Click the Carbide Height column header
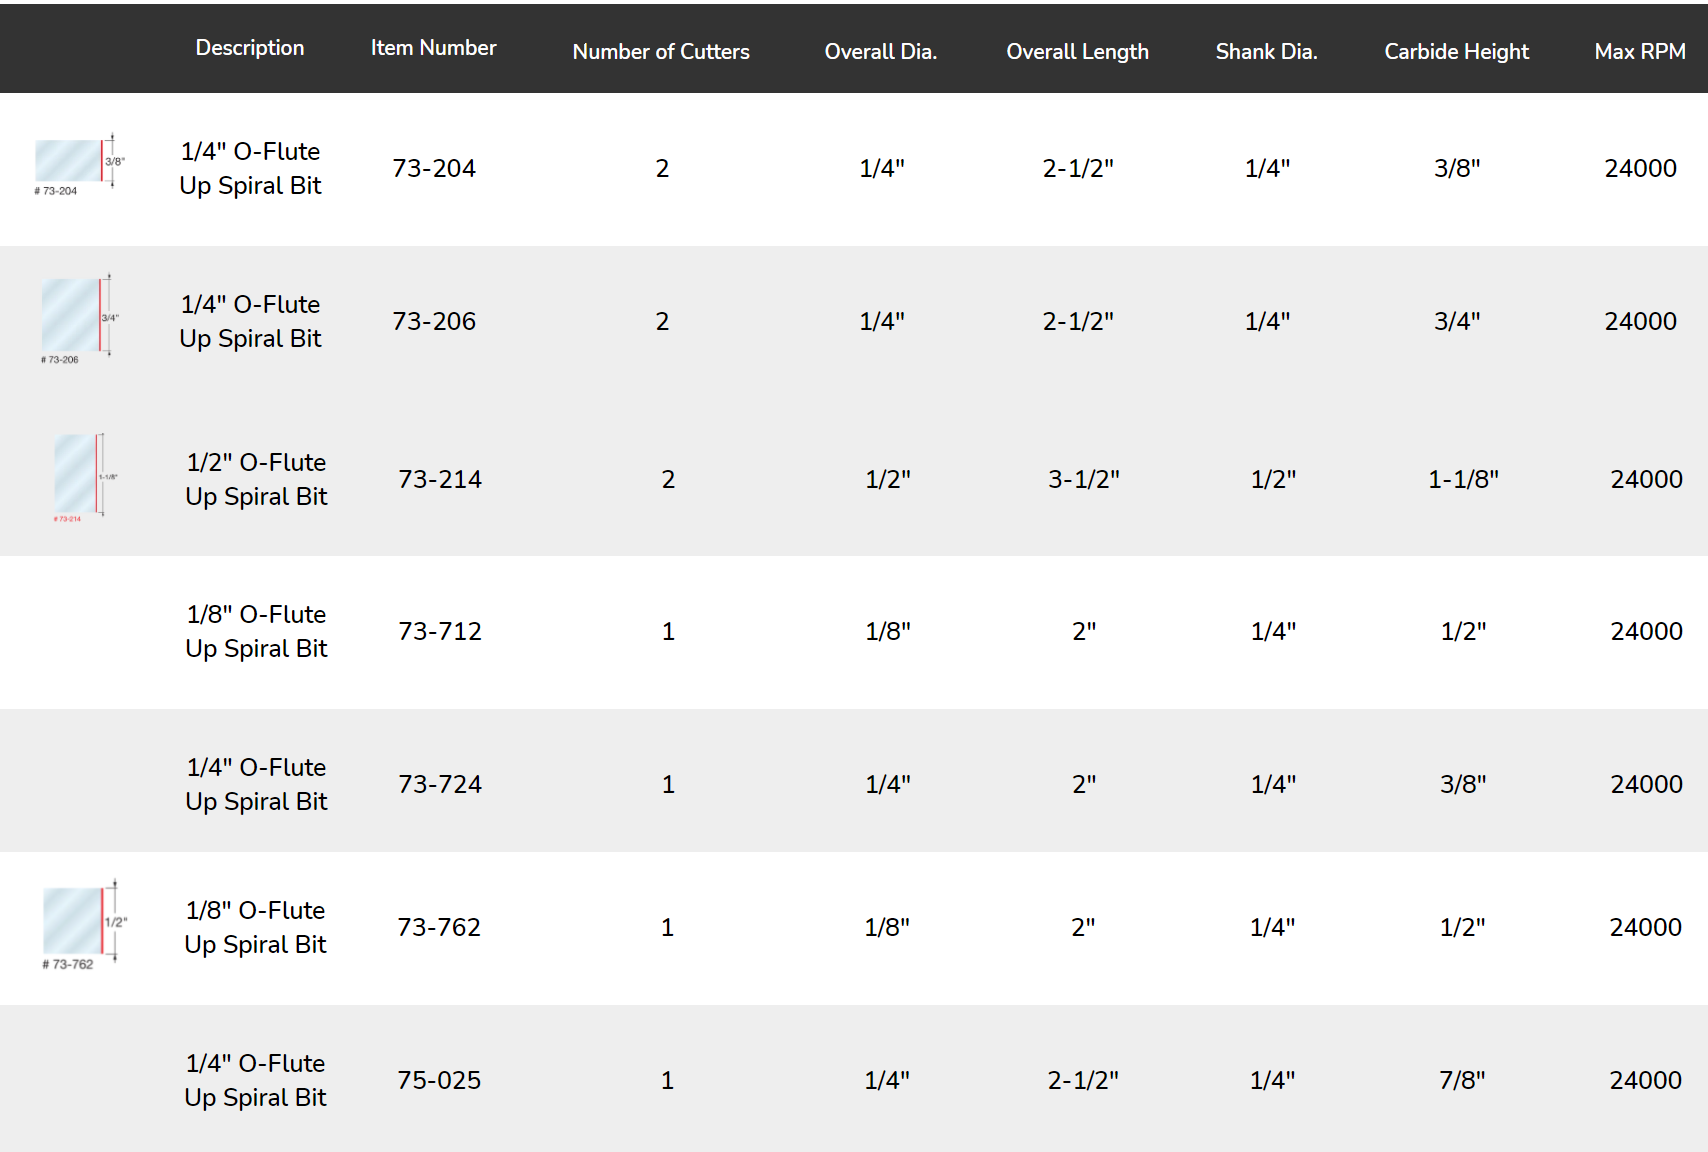This screenshot has width=1708, height=1152. [1456, 52]
